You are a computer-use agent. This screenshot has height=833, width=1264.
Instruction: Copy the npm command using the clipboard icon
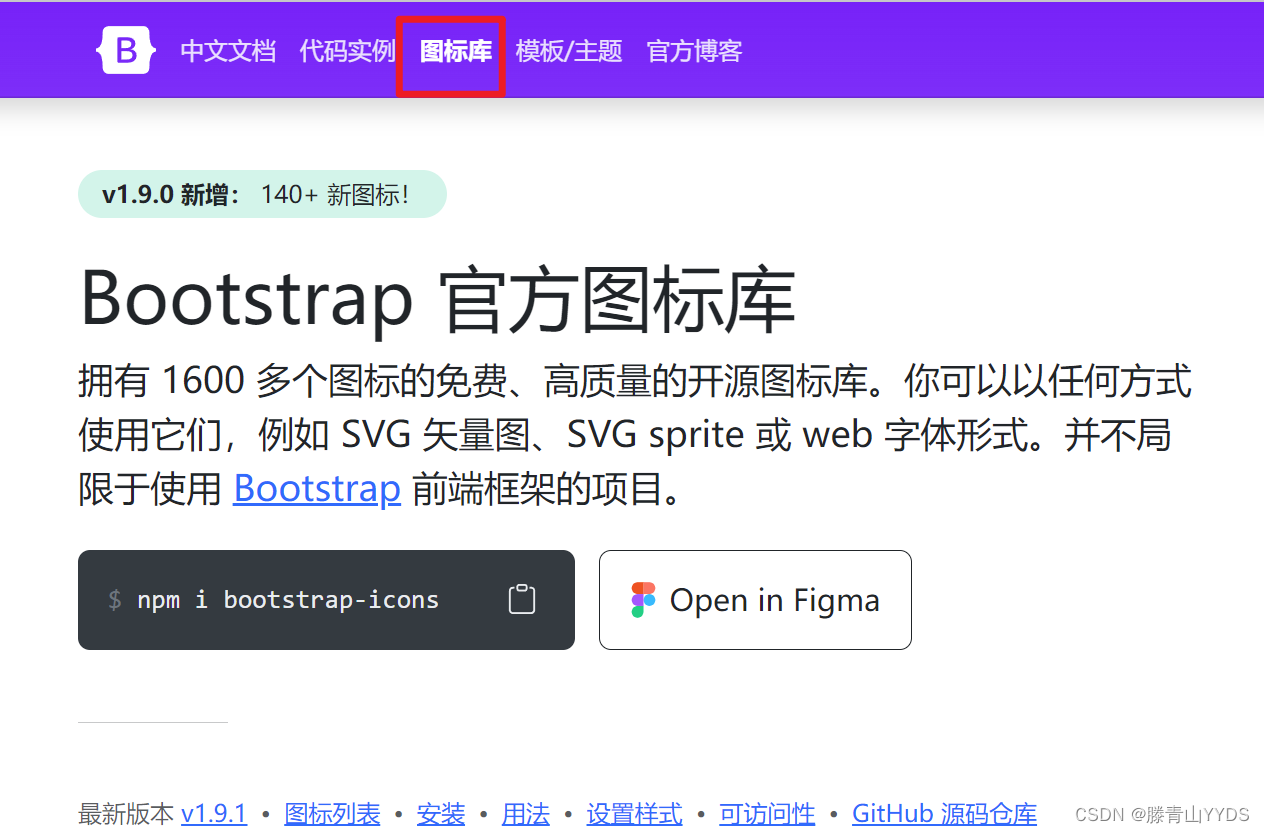(521, 597)
